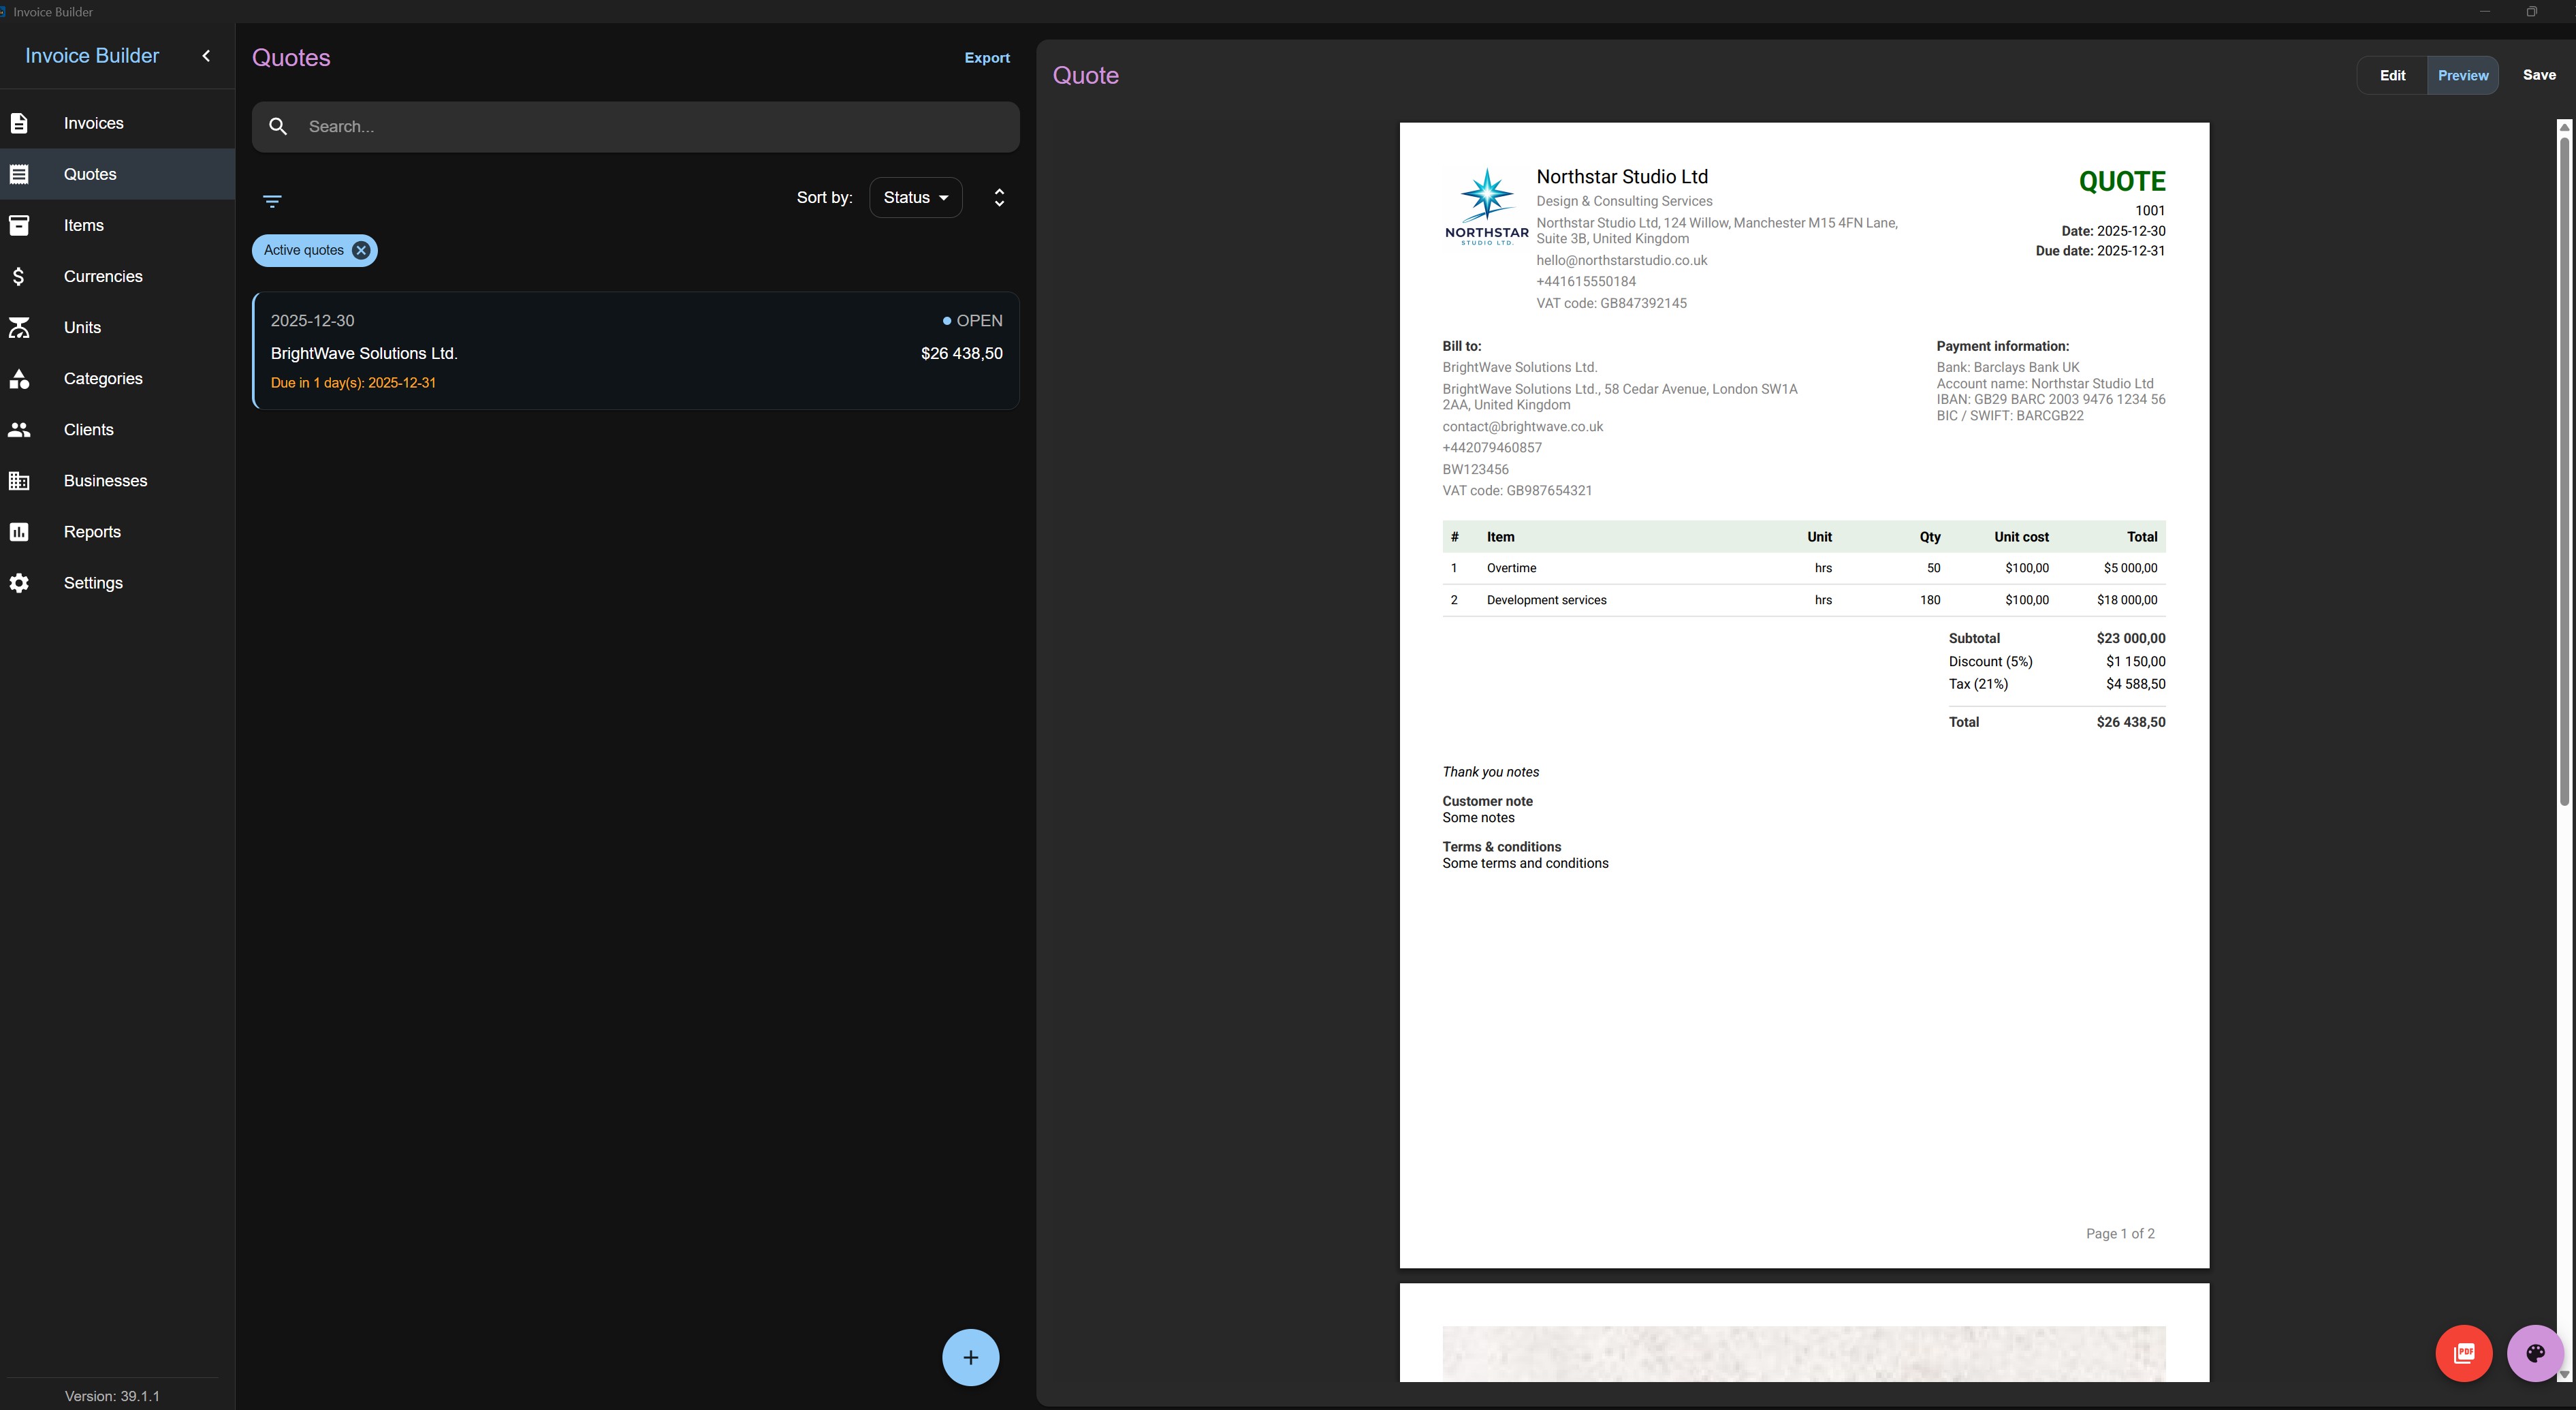Click the filter list icon
Image resolution: width=2576 pixels, height=1410 pixels.
(272, 201)
